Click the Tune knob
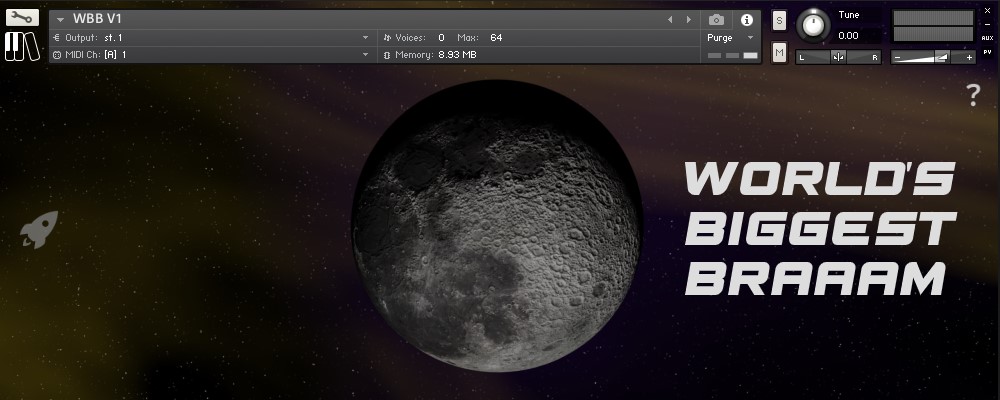1000x400 pixels. (813, 26)
